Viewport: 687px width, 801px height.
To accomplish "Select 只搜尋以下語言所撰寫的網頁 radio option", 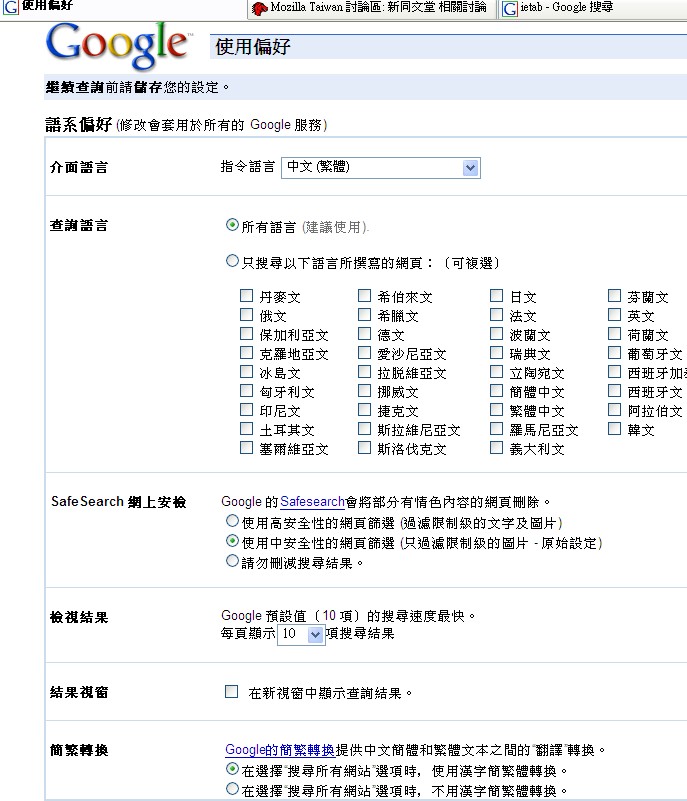I will click(x=233, y=262).
